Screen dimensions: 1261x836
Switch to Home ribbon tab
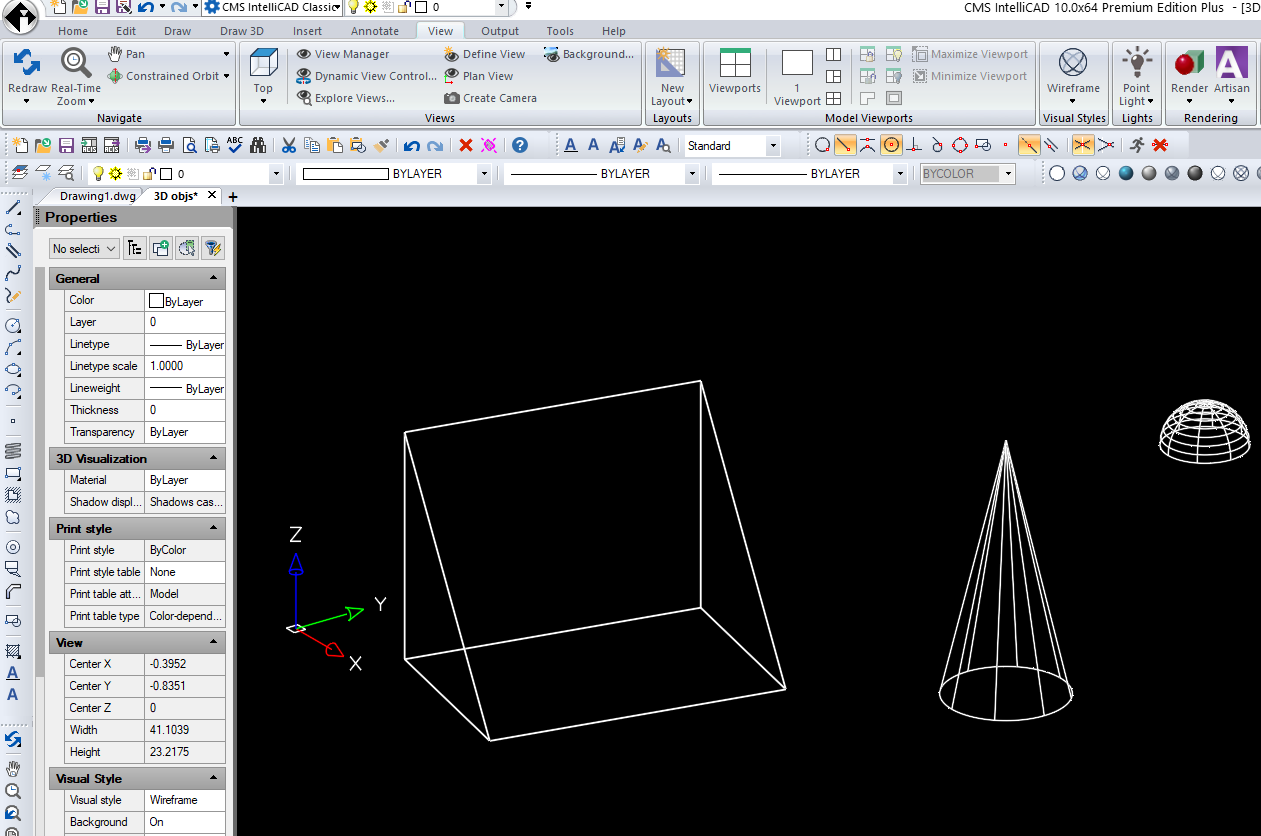point(73,31)
